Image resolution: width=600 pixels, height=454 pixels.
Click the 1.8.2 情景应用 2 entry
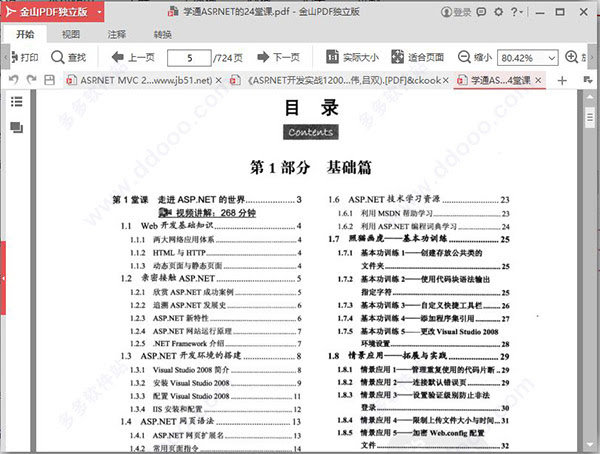point(424,382)
